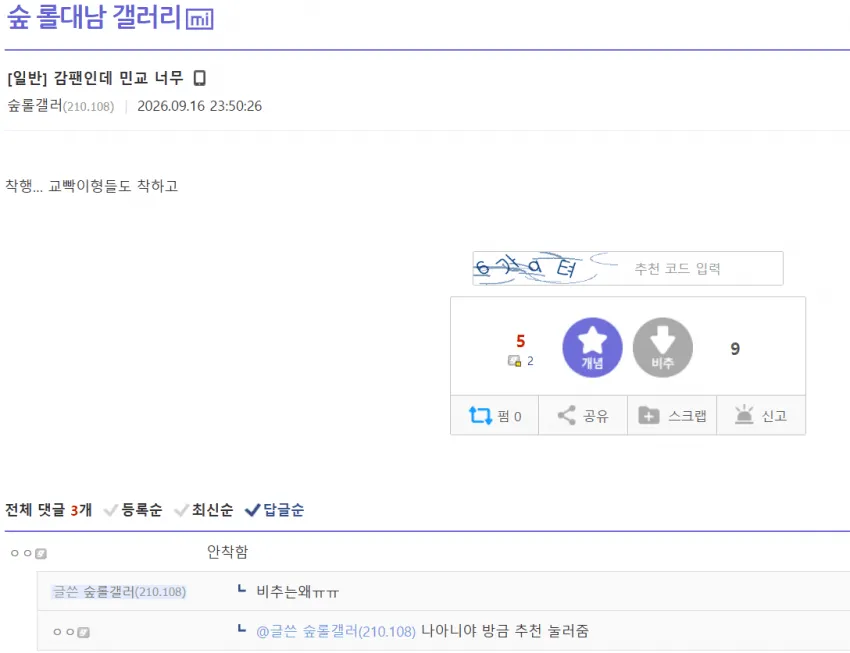
Task: Click the post date 2026.09.16 23:50:26
Action: click(199, 106)
